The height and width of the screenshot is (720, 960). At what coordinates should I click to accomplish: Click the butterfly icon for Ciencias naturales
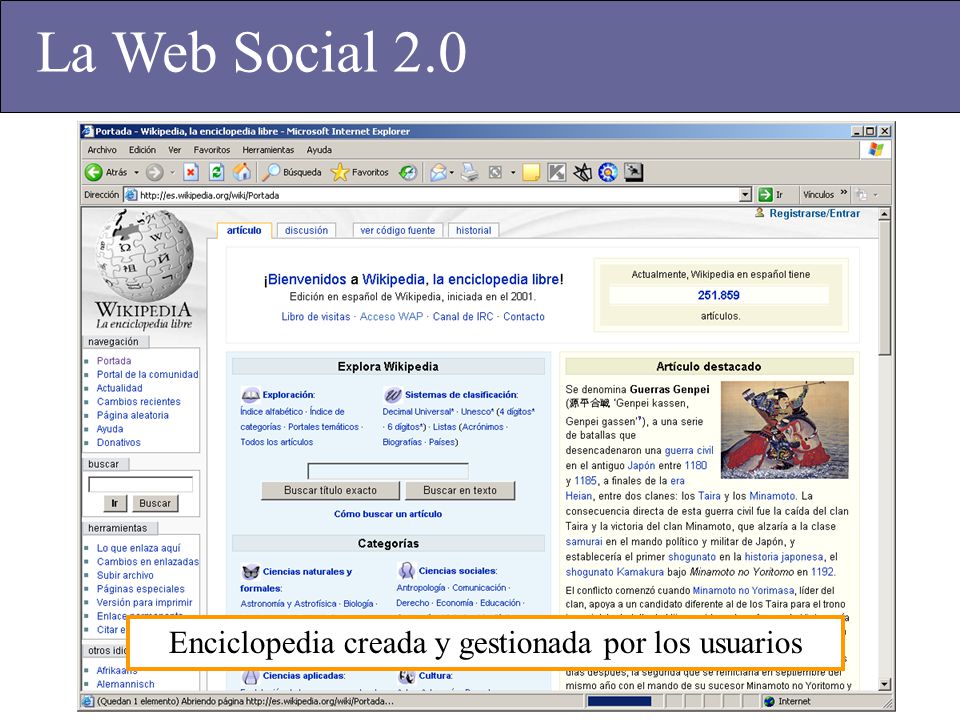click(250, 572)
